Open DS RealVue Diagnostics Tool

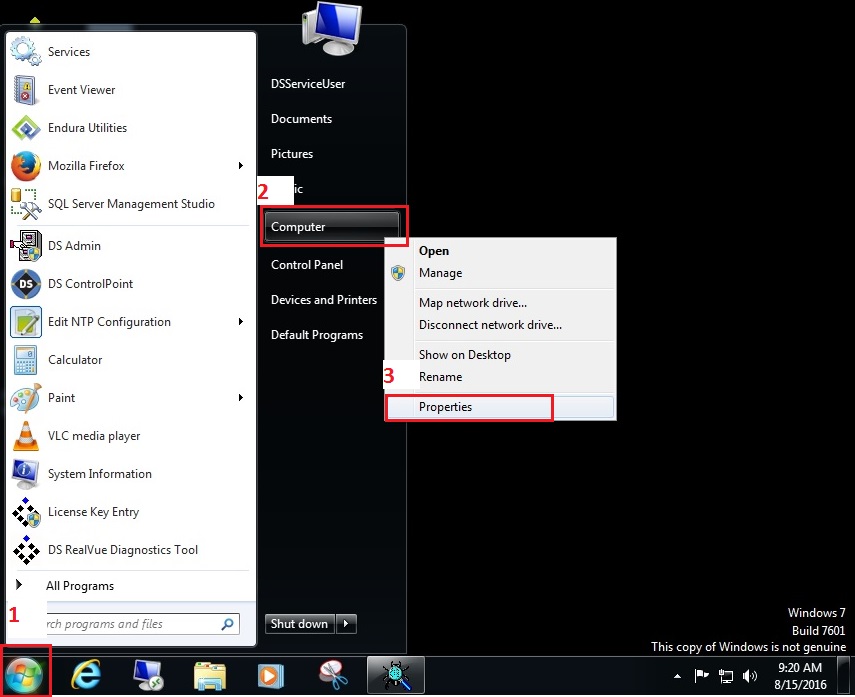pos(122,550)
